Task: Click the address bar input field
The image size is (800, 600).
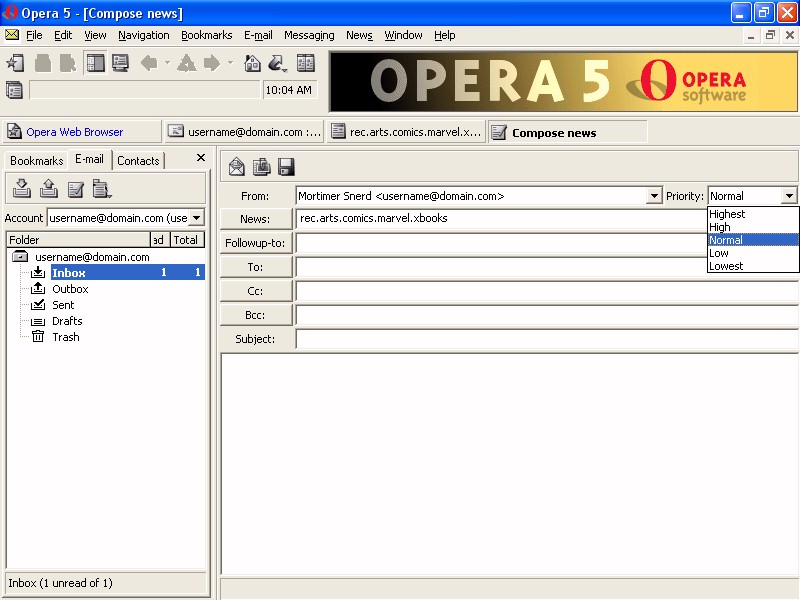Action: 145,90
